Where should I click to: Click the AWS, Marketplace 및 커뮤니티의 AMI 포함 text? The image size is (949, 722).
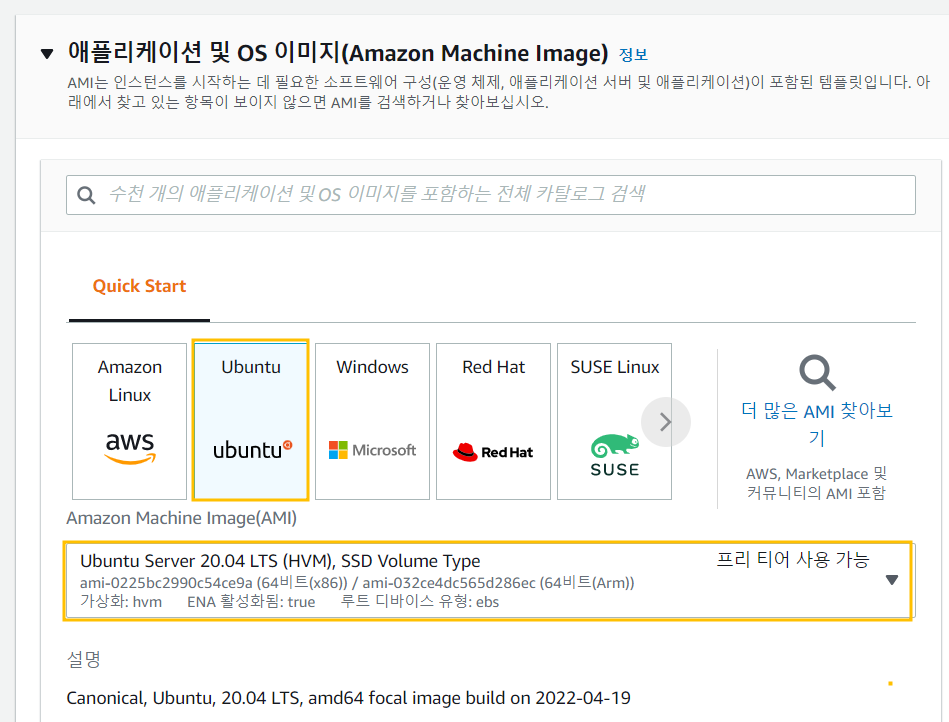tap(816, 483)
